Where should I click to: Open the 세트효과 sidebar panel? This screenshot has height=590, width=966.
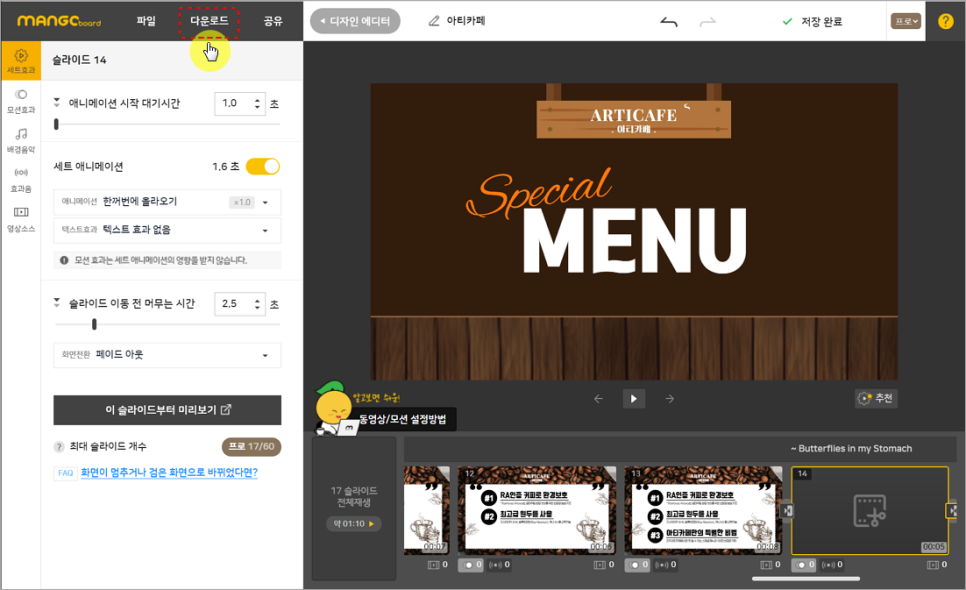click(21, 61)
